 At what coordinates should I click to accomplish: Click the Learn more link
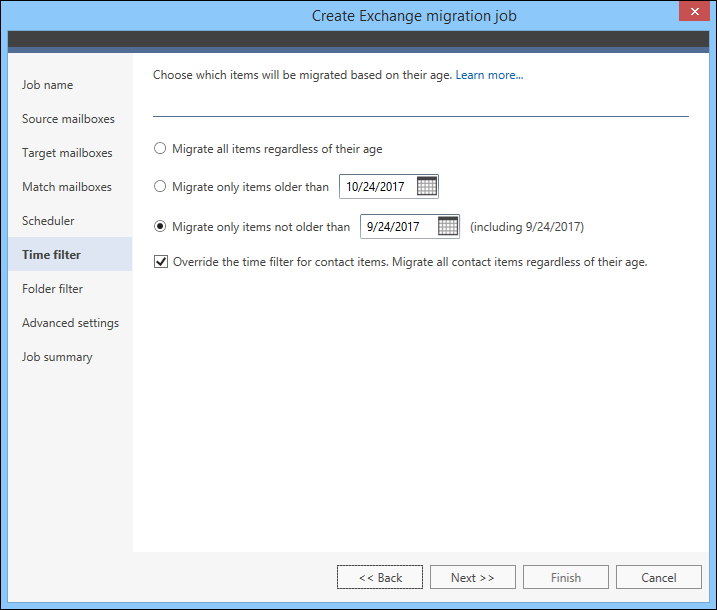489,75
